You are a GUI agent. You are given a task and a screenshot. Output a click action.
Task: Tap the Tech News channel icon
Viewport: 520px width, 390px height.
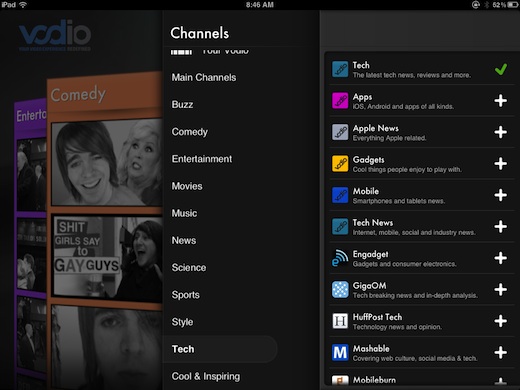tap(340, 226)
